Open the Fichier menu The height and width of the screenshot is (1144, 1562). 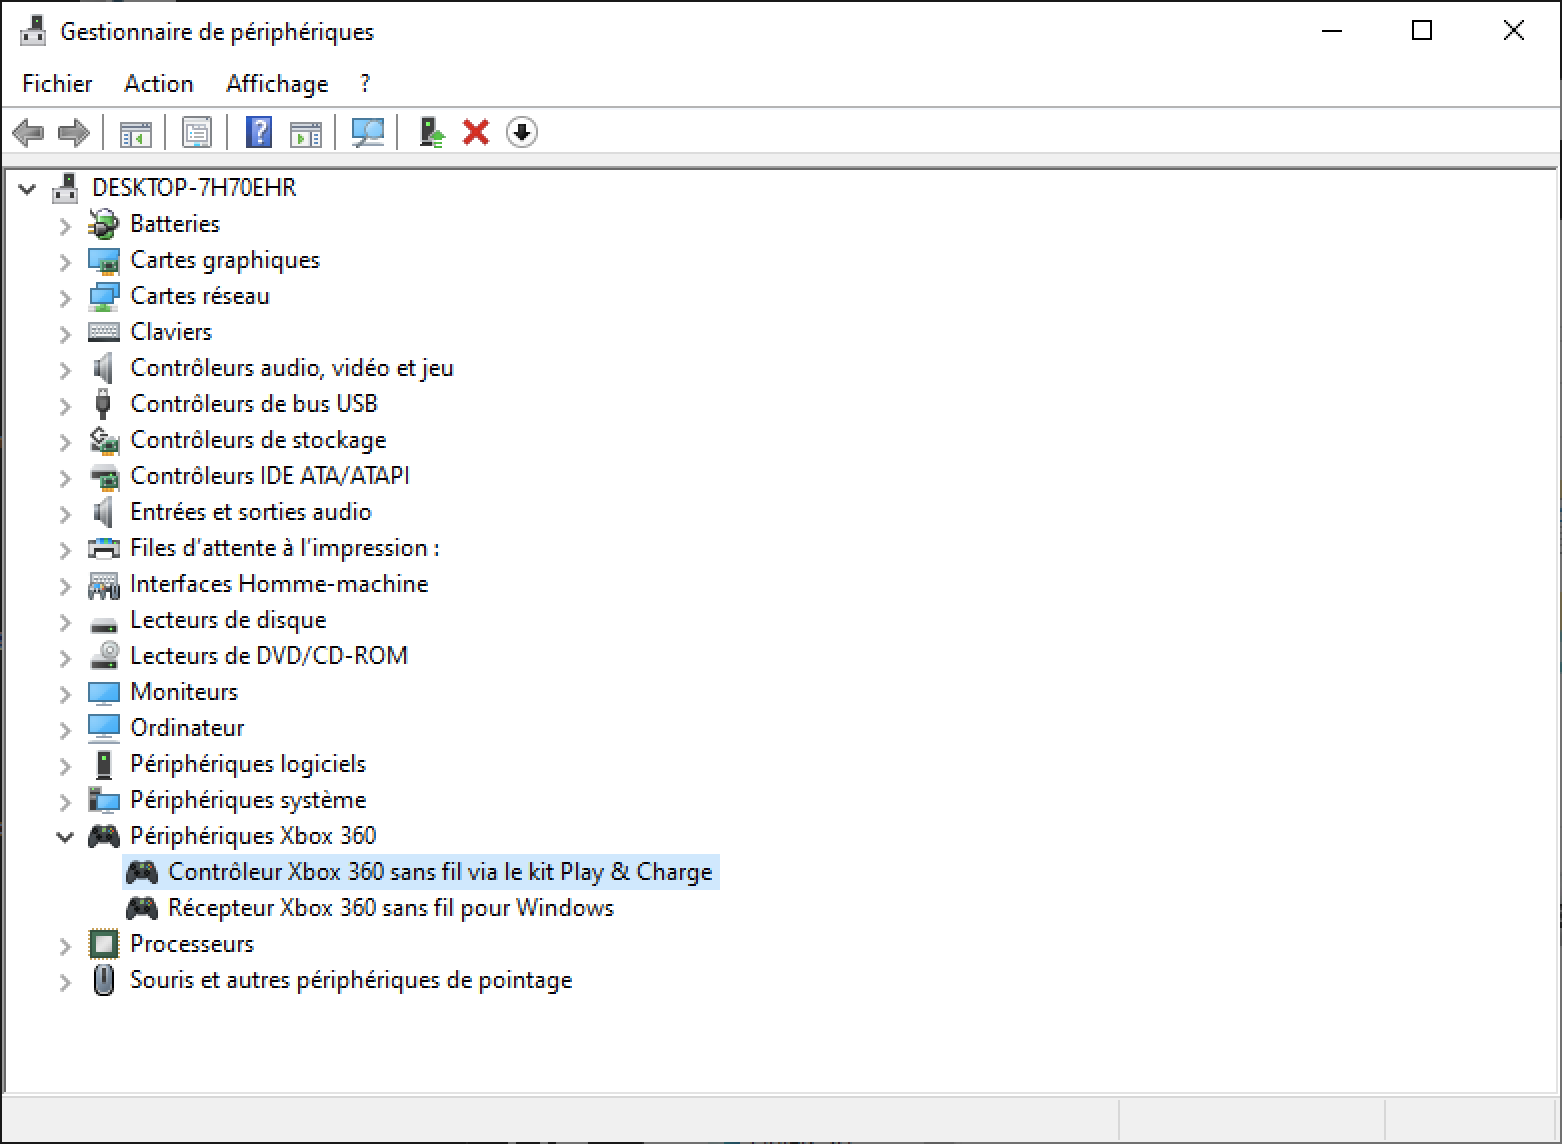[57, 84]
